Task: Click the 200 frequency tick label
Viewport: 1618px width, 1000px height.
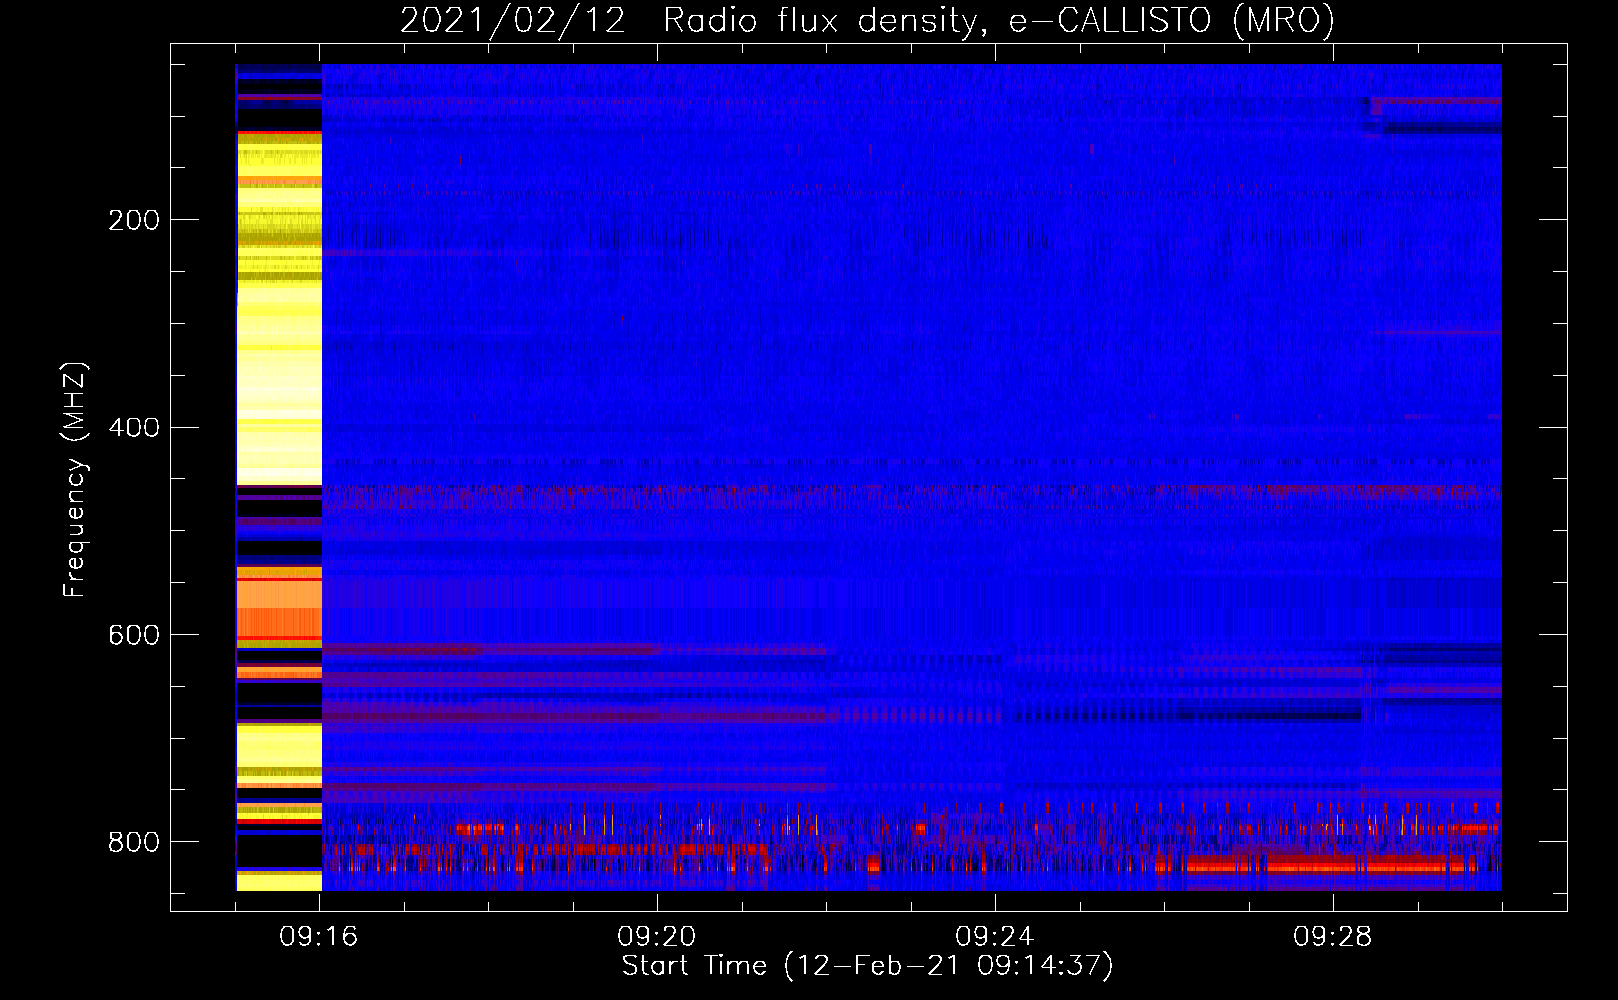Action: click(x=133, y=220)
